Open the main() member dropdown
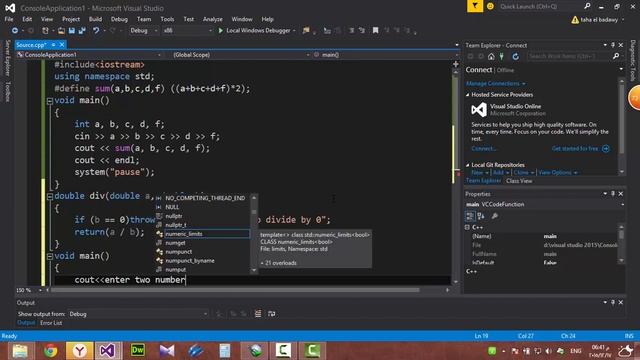Image resolution: width=640 pixels, height=360 pixels. pos(386,55)
